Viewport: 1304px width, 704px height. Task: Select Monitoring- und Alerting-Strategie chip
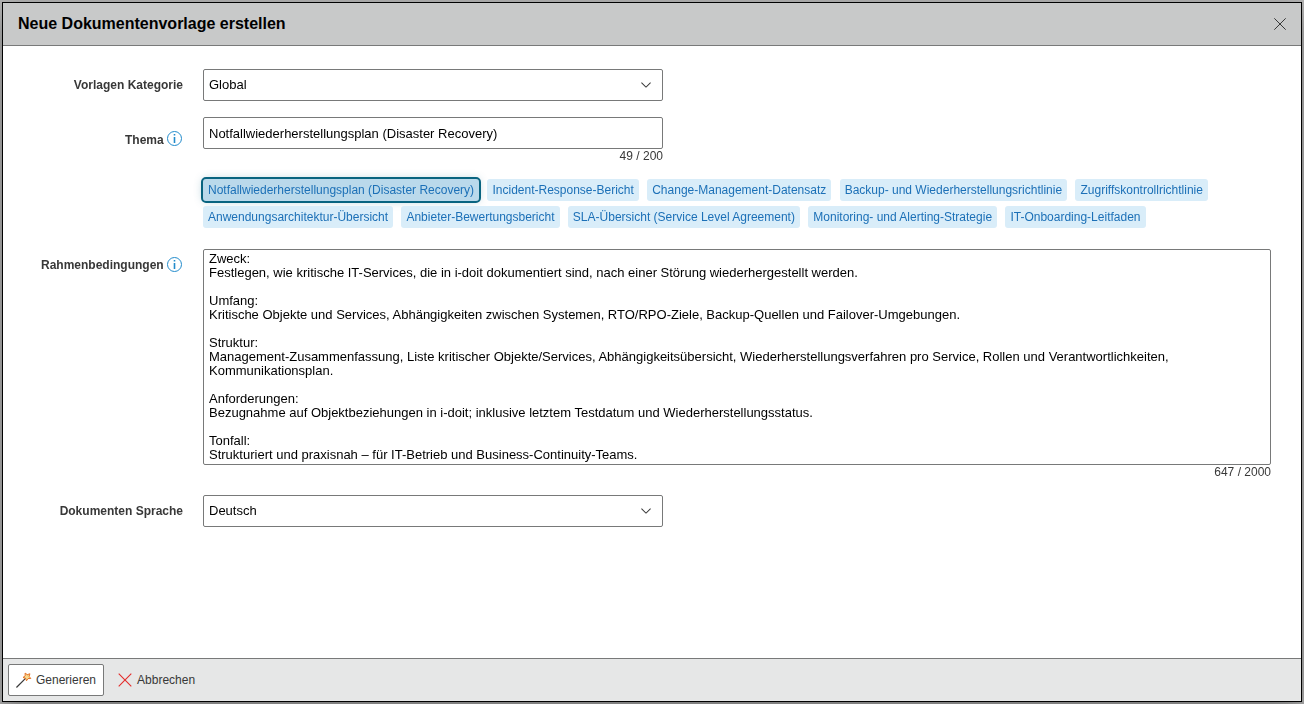point(903,217)
